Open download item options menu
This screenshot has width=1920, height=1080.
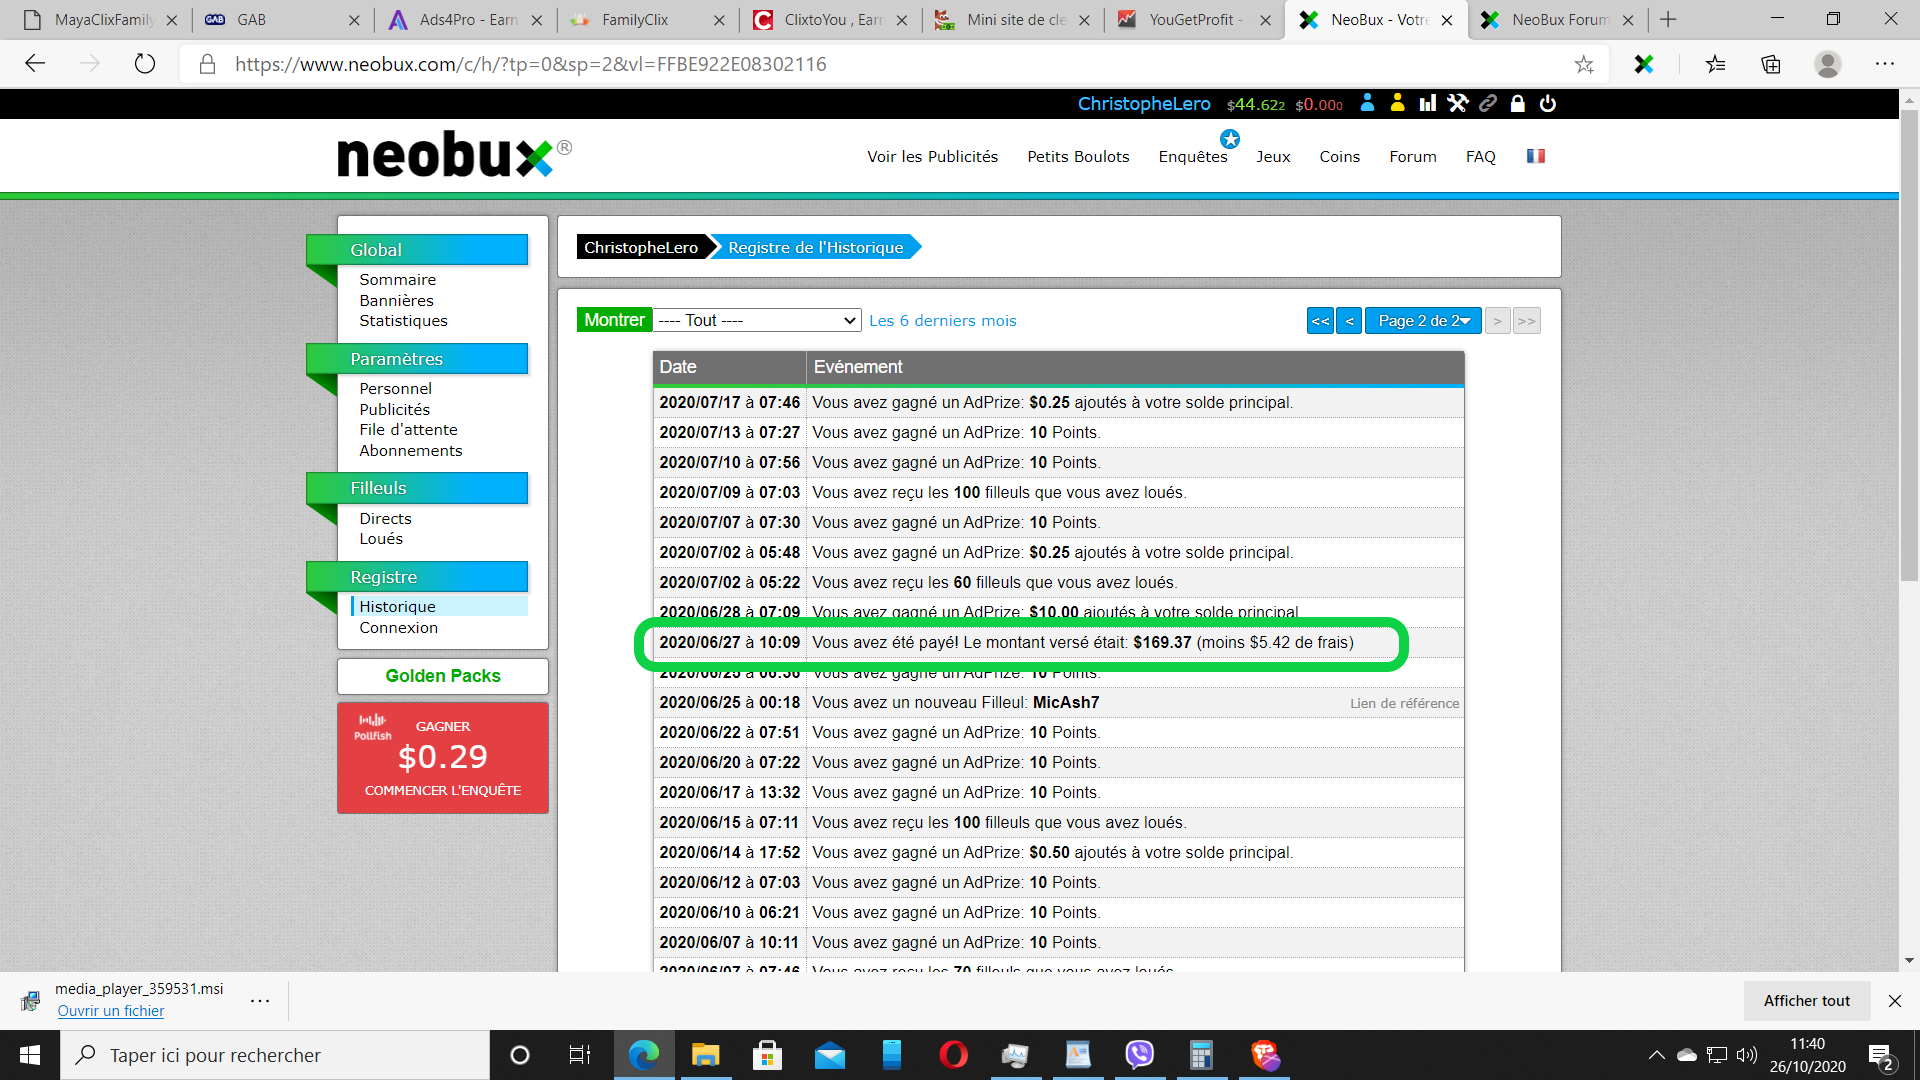(x=260, y=1000)
